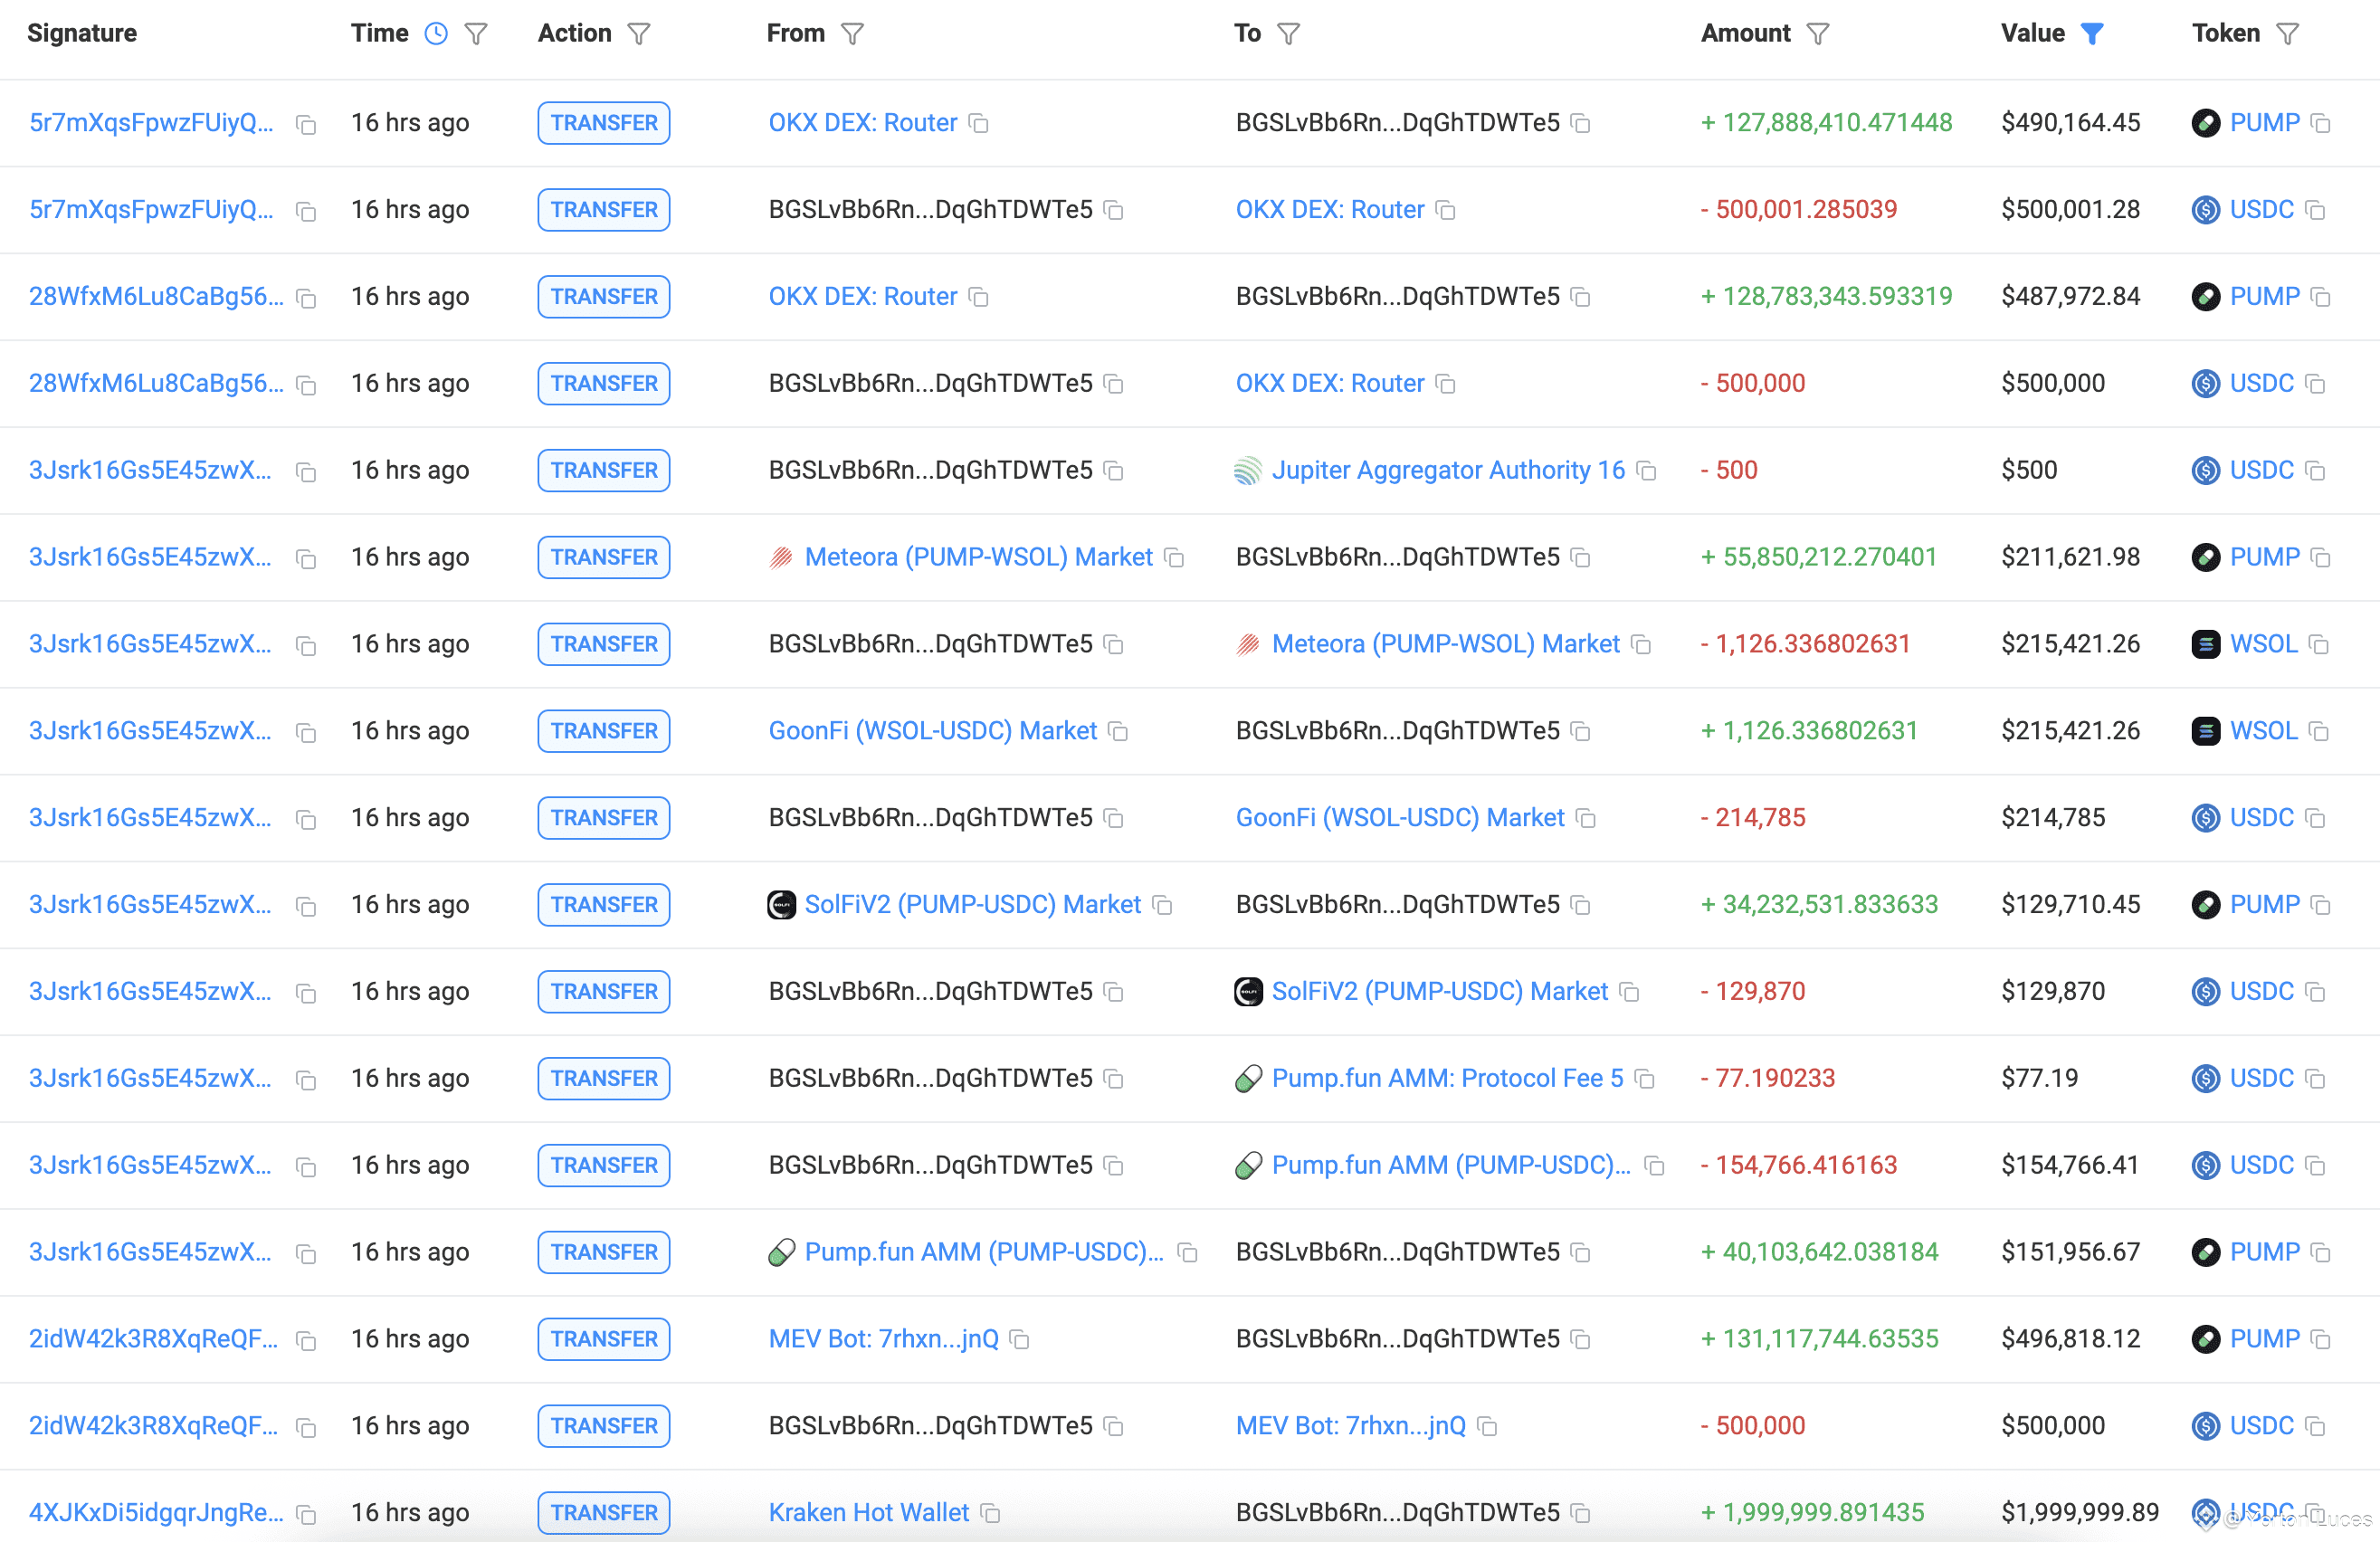The width and height of the screenshot is (2380, 1542).
Task: Open the Action column filter
Action: coord(639,34)
